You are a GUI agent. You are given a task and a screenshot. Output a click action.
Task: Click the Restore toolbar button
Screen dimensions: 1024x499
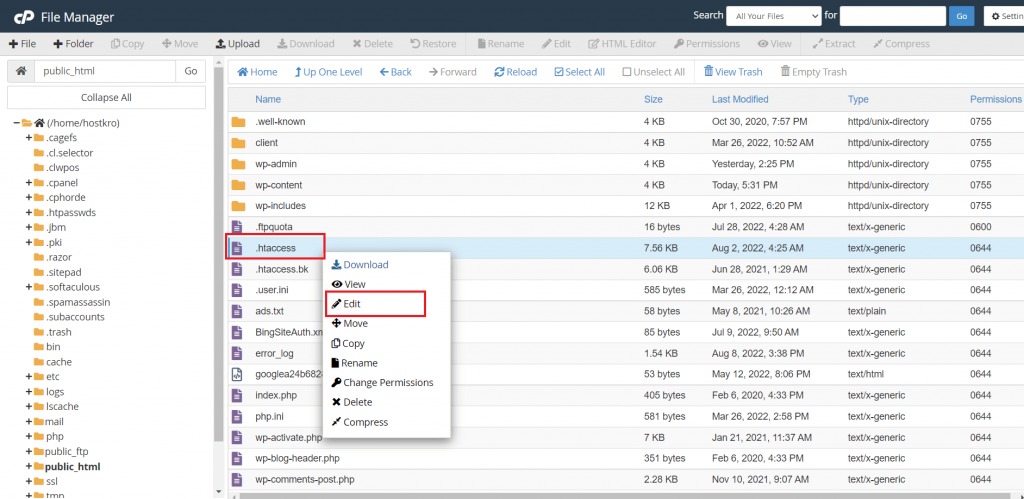point(433,44)
